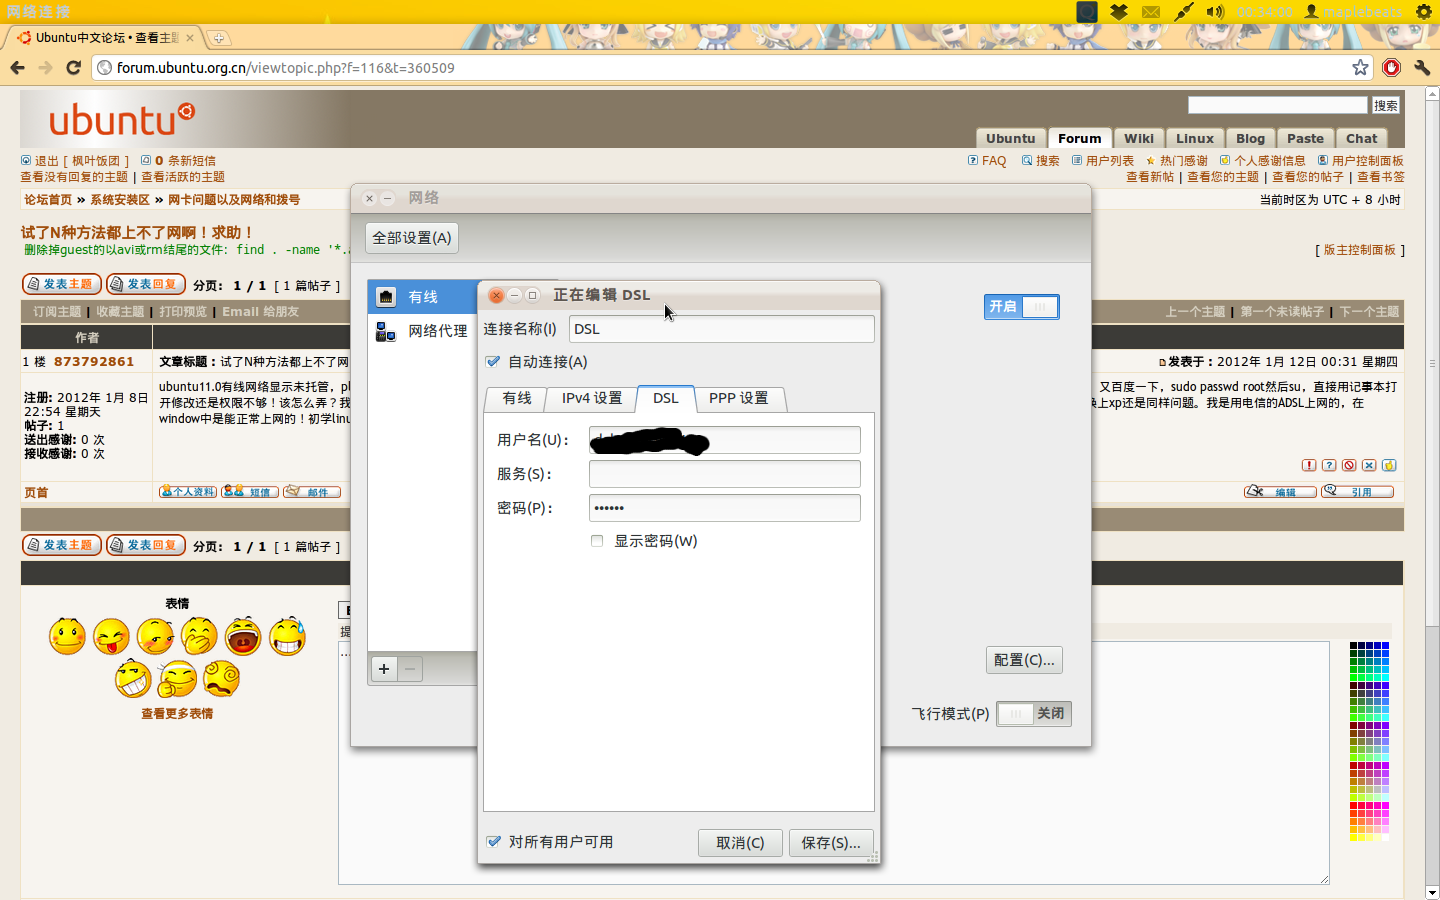1440x900 pixels.
Task: Open a new browser tab
Action: pos(218,38)
